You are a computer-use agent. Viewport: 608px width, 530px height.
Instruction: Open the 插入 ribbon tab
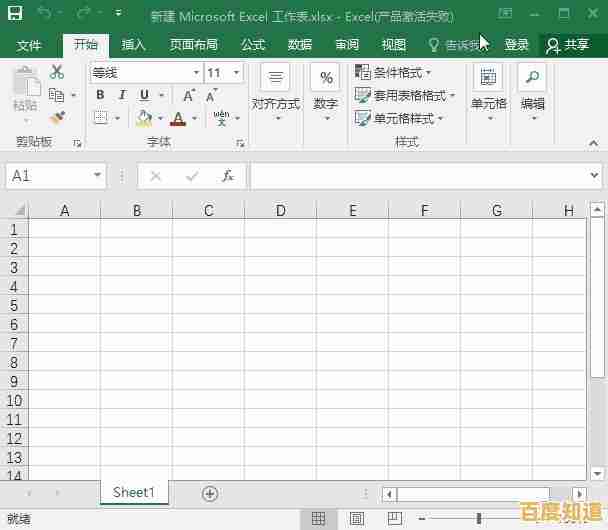click(x=133, y=45)
